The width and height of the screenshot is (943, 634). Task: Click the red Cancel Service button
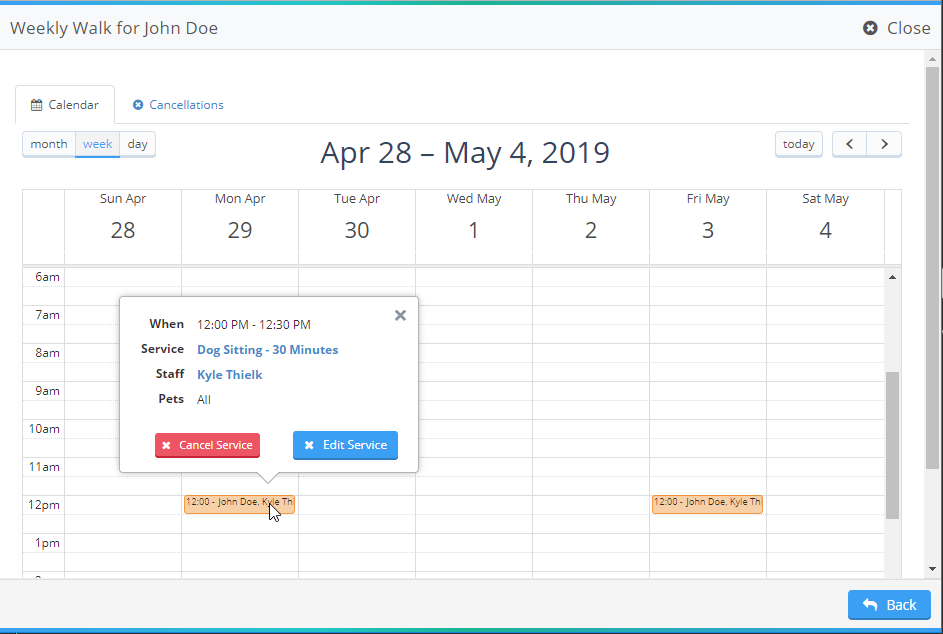(207, 445)
